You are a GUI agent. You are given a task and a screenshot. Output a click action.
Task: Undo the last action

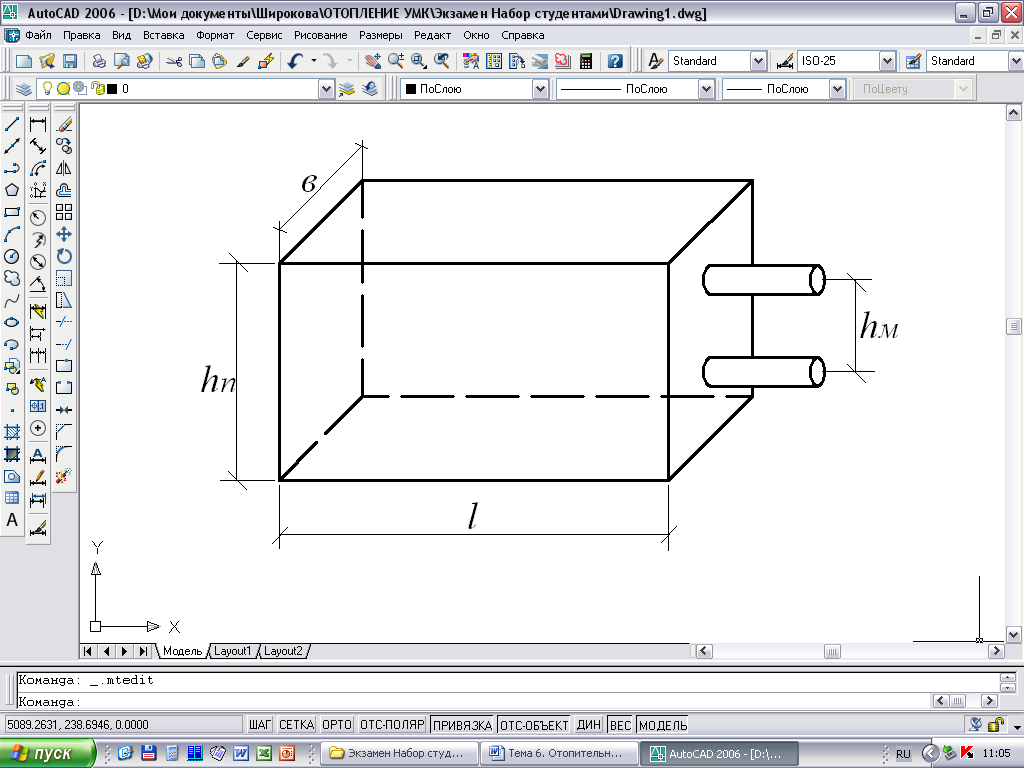tap(296, 61)
